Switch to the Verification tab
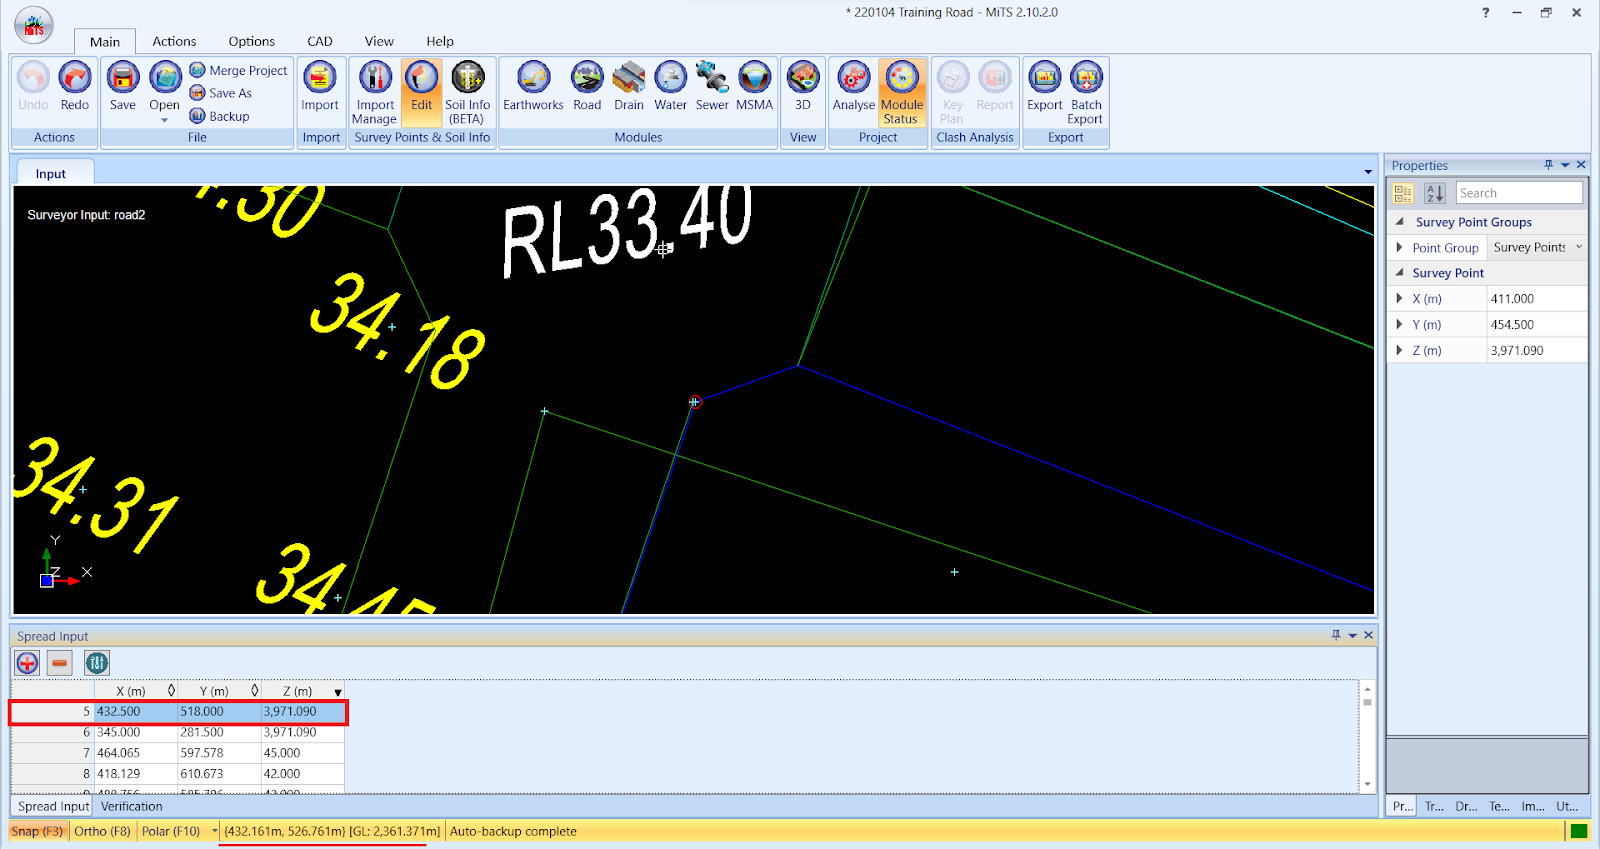This screenshot has height=849, width=1600. [131, 806]
